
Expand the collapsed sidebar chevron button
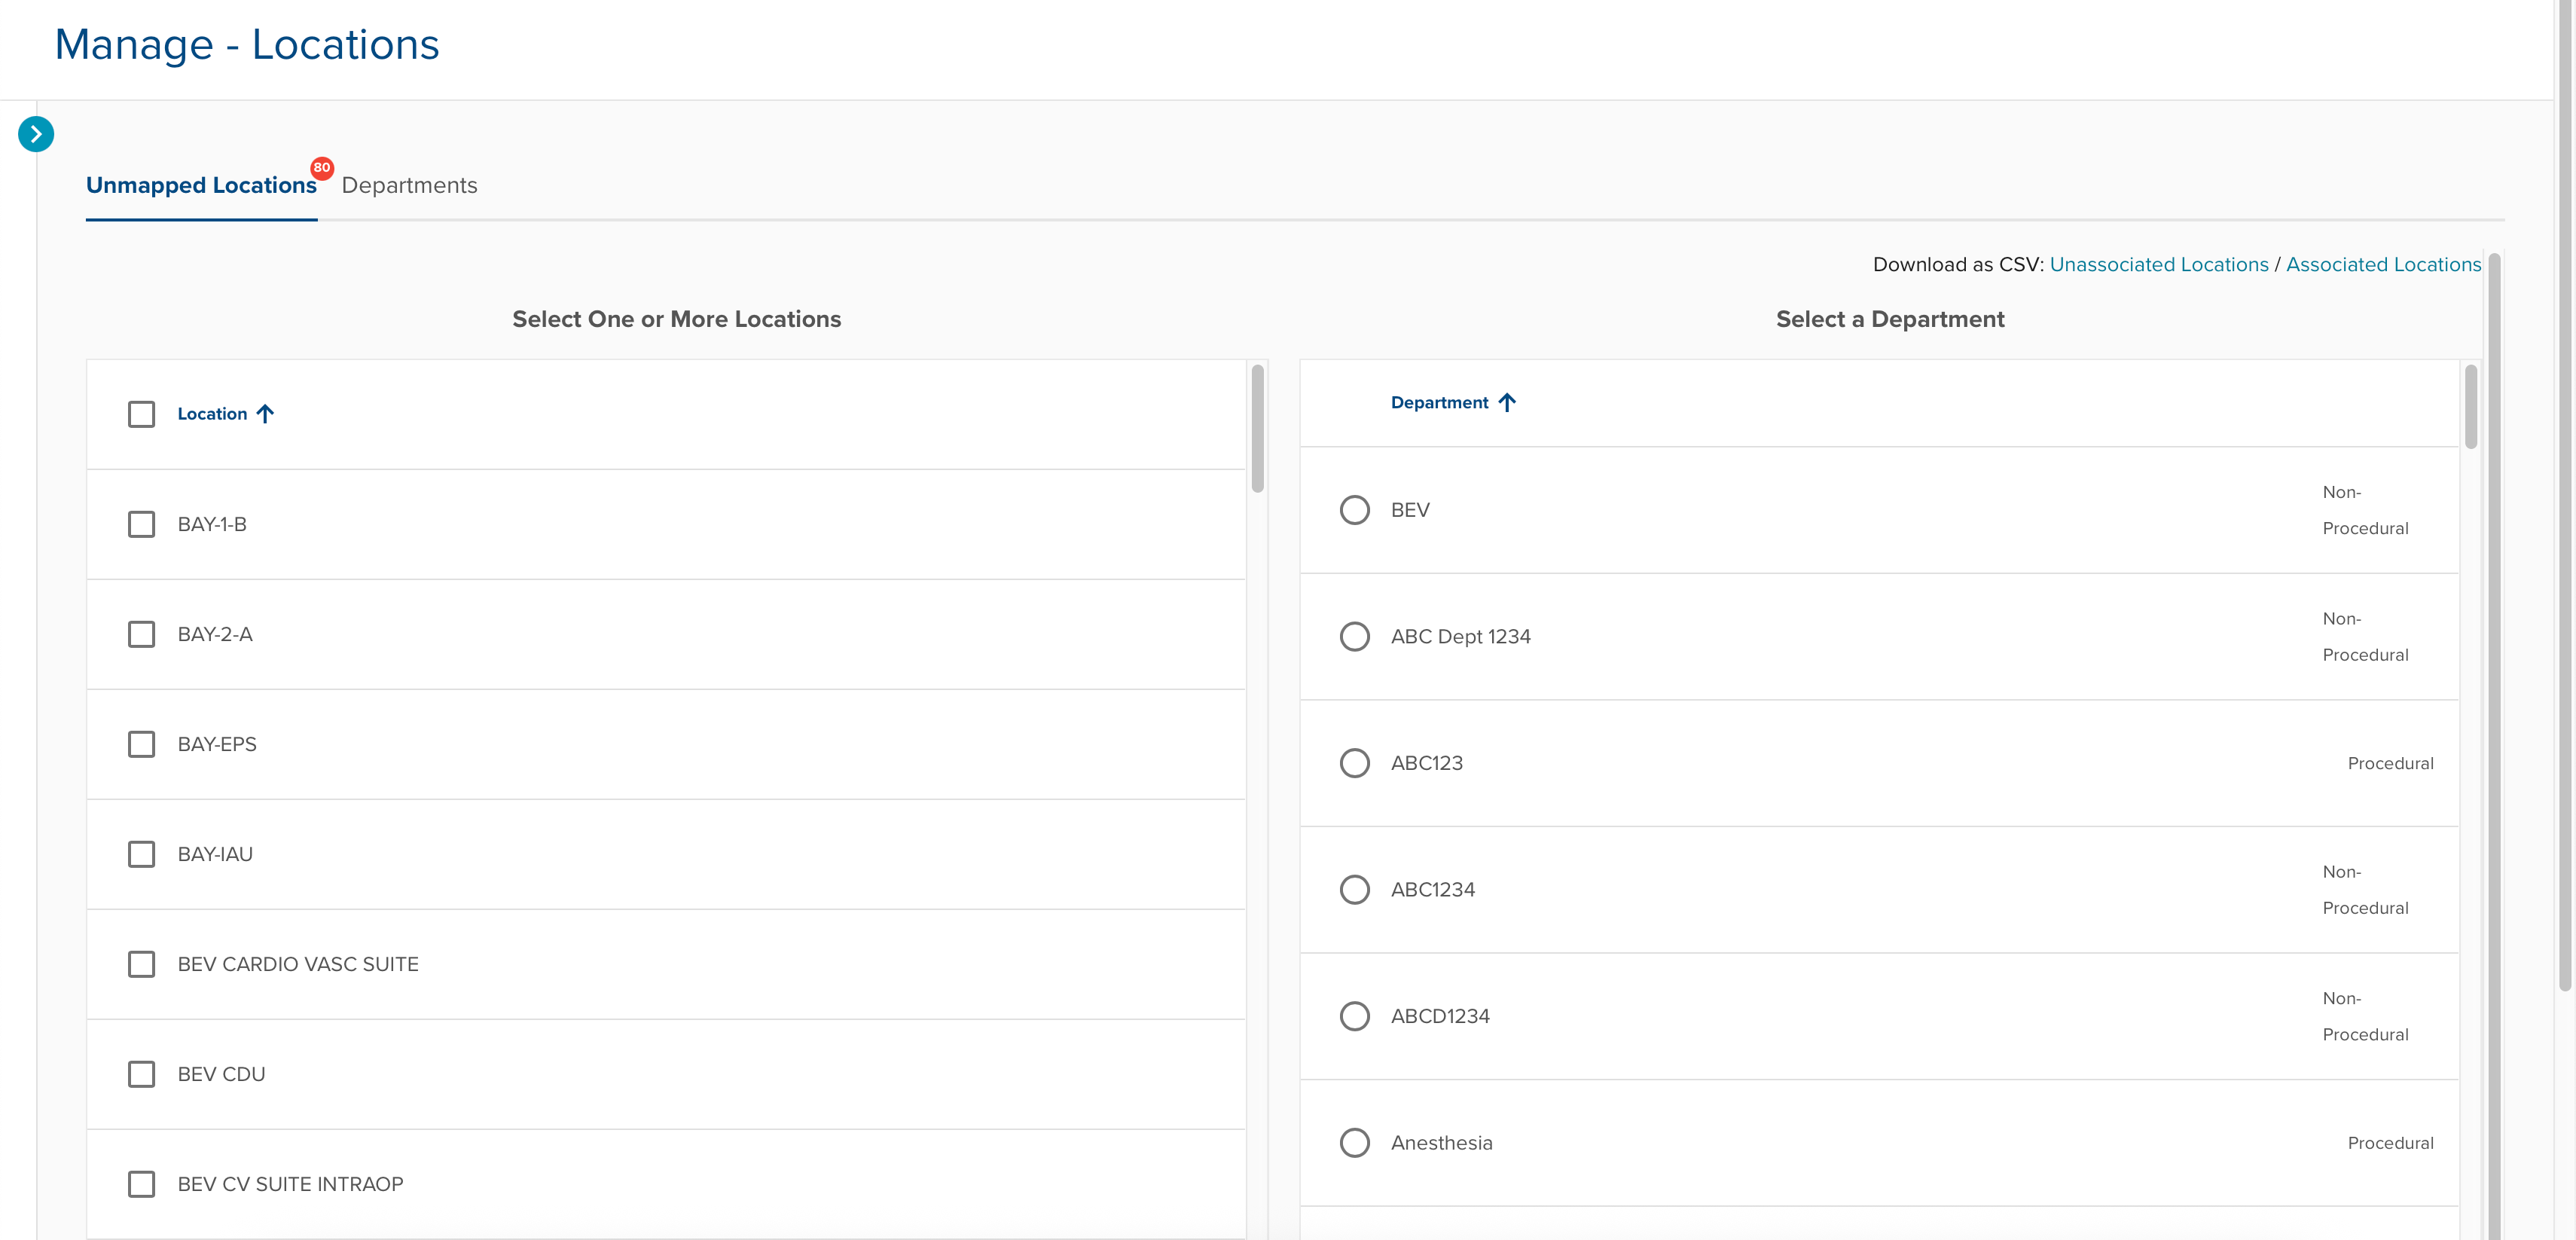click(36, 134)
